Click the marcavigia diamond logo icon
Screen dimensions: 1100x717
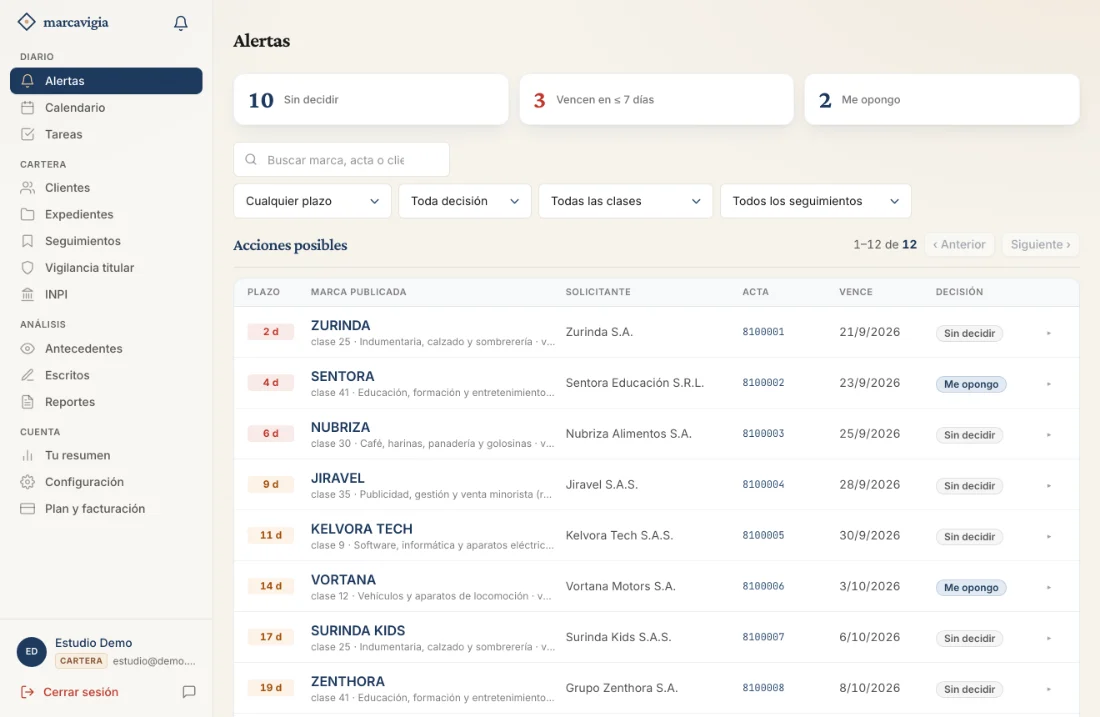point(26,22)
